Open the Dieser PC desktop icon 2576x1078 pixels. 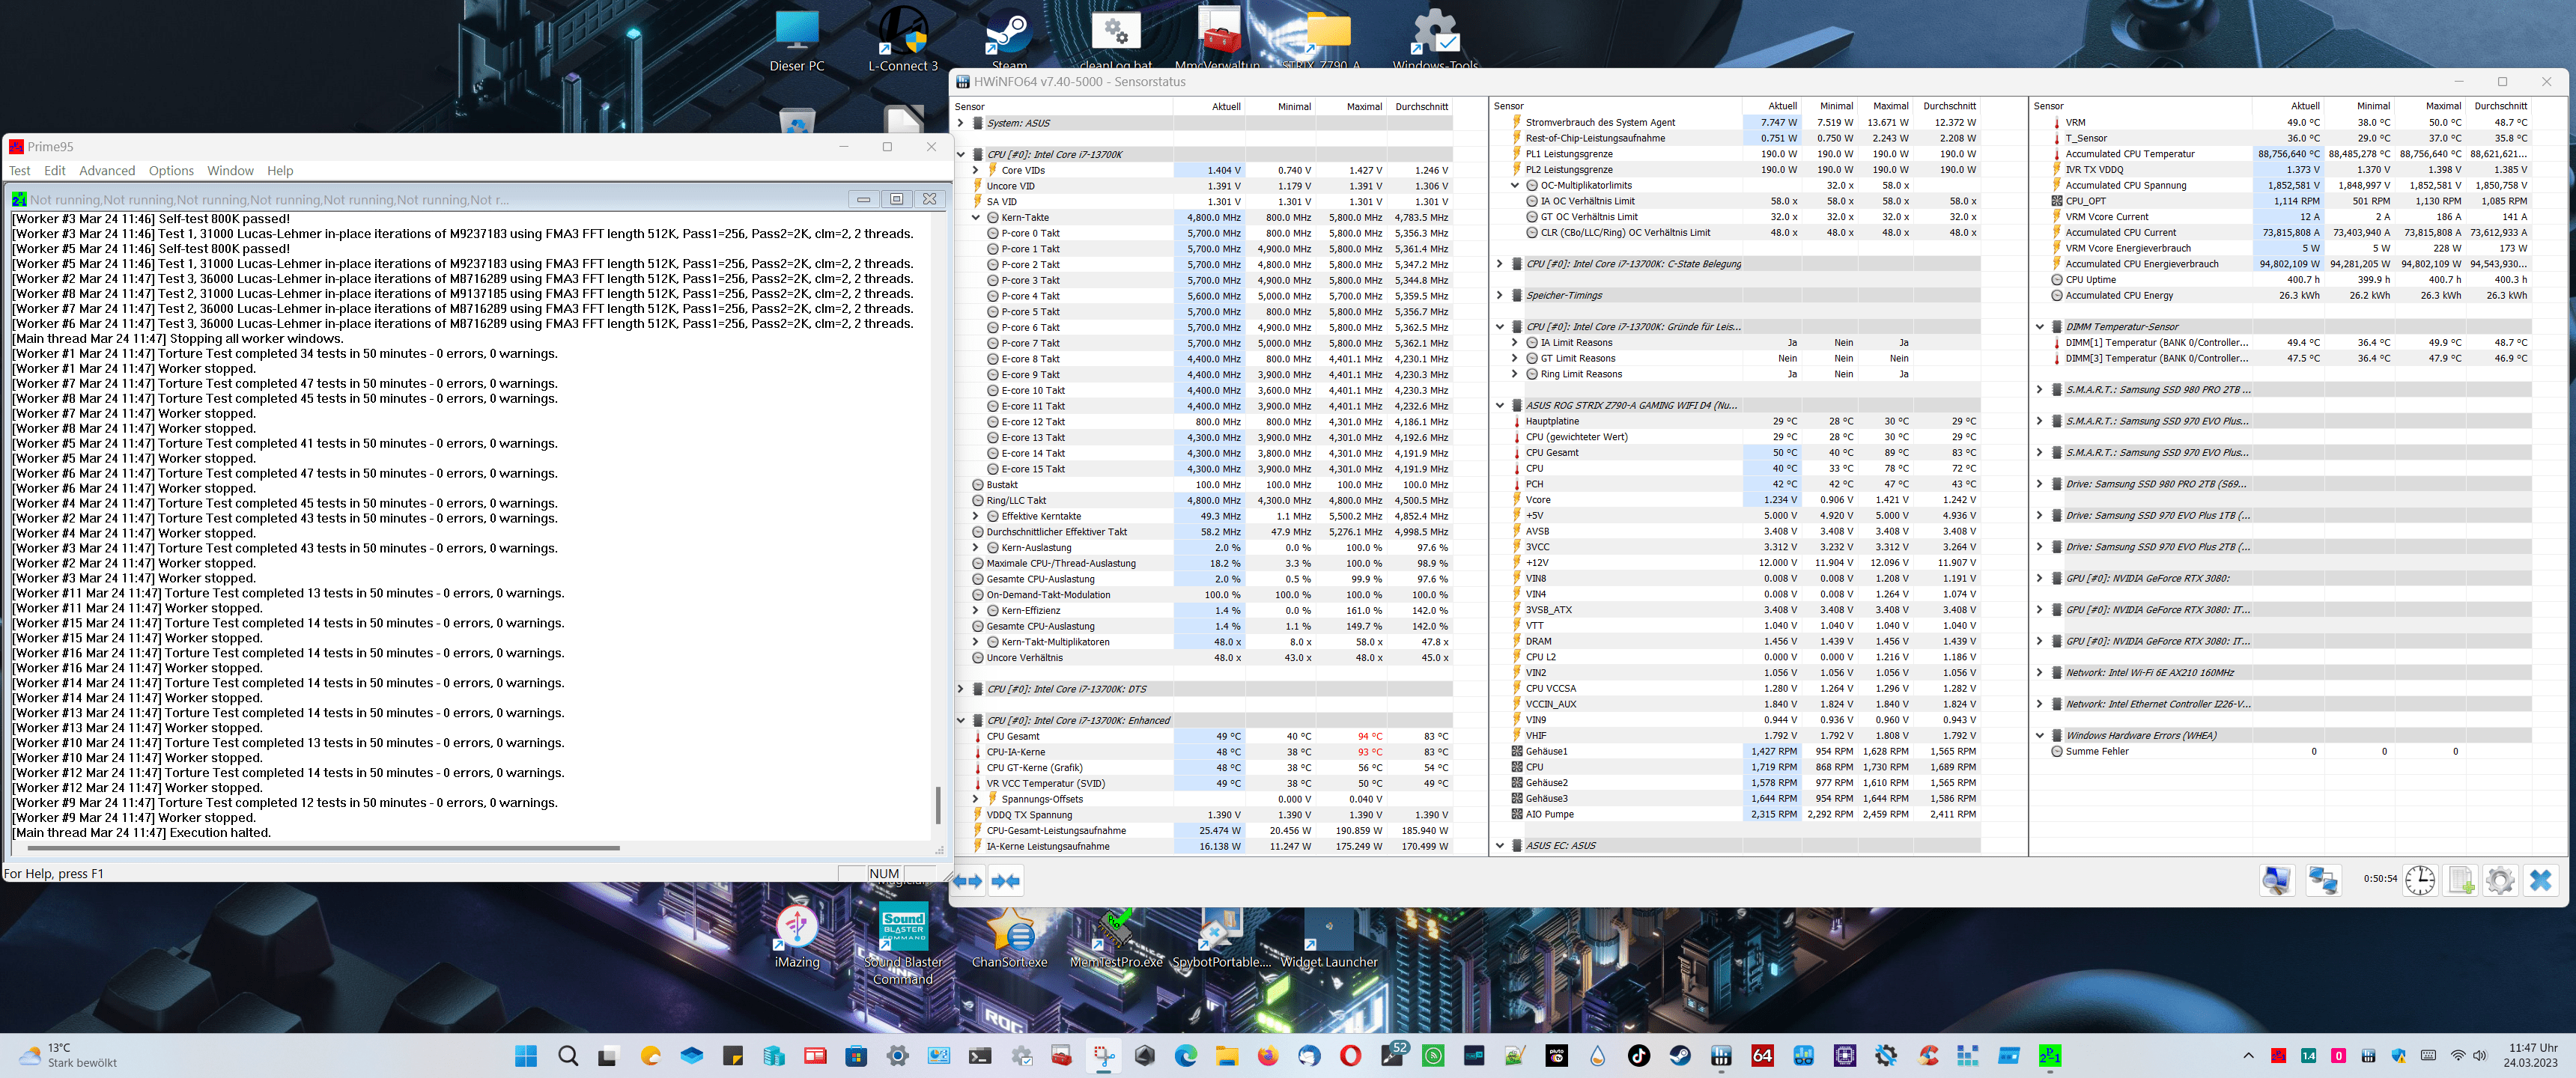pos(797,41)
